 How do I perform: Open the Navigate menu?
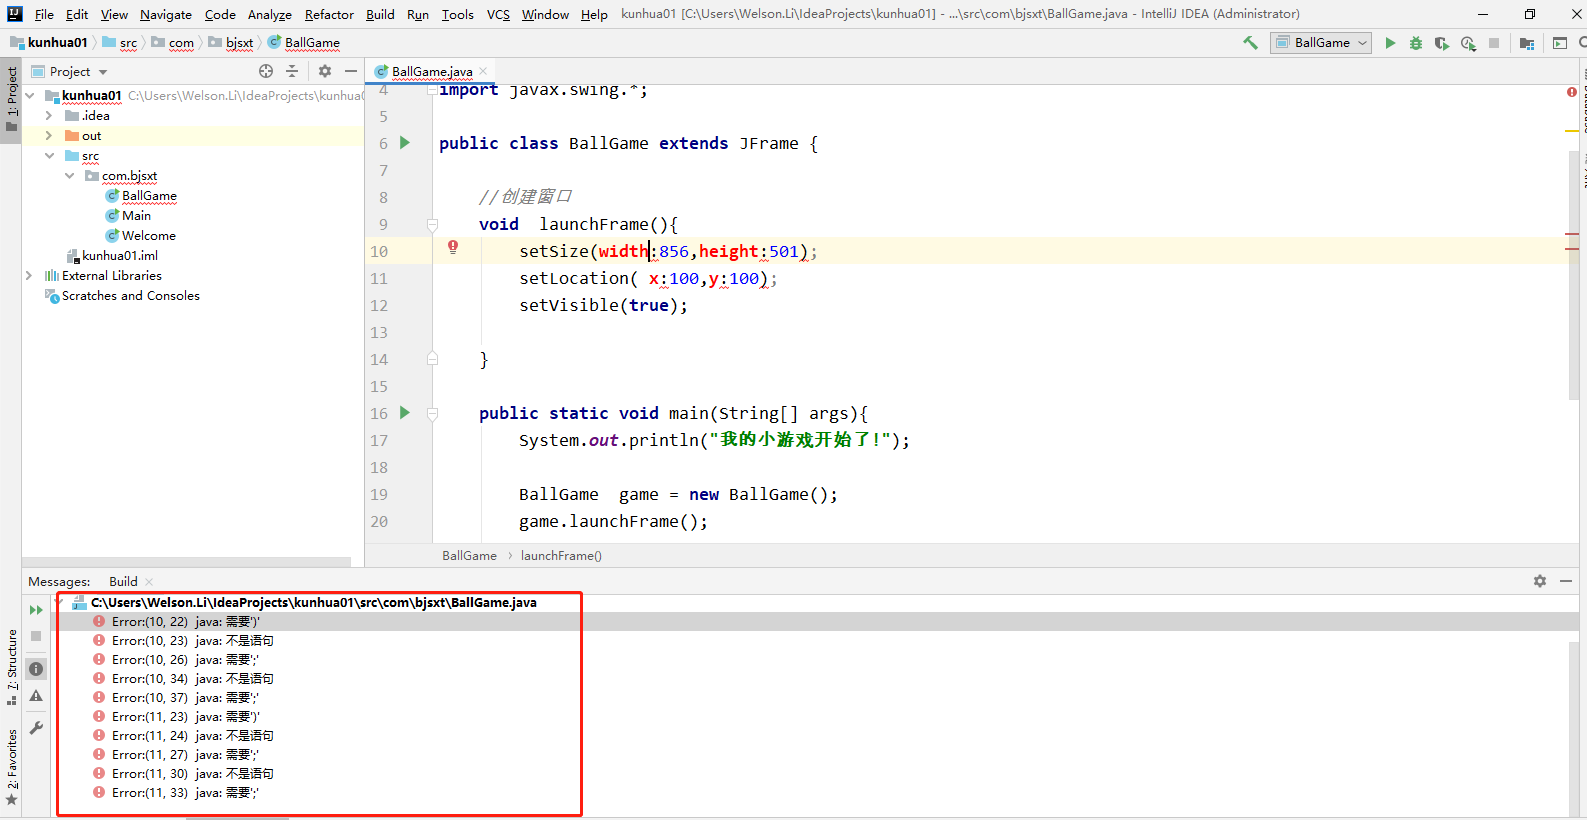[166, 14]
